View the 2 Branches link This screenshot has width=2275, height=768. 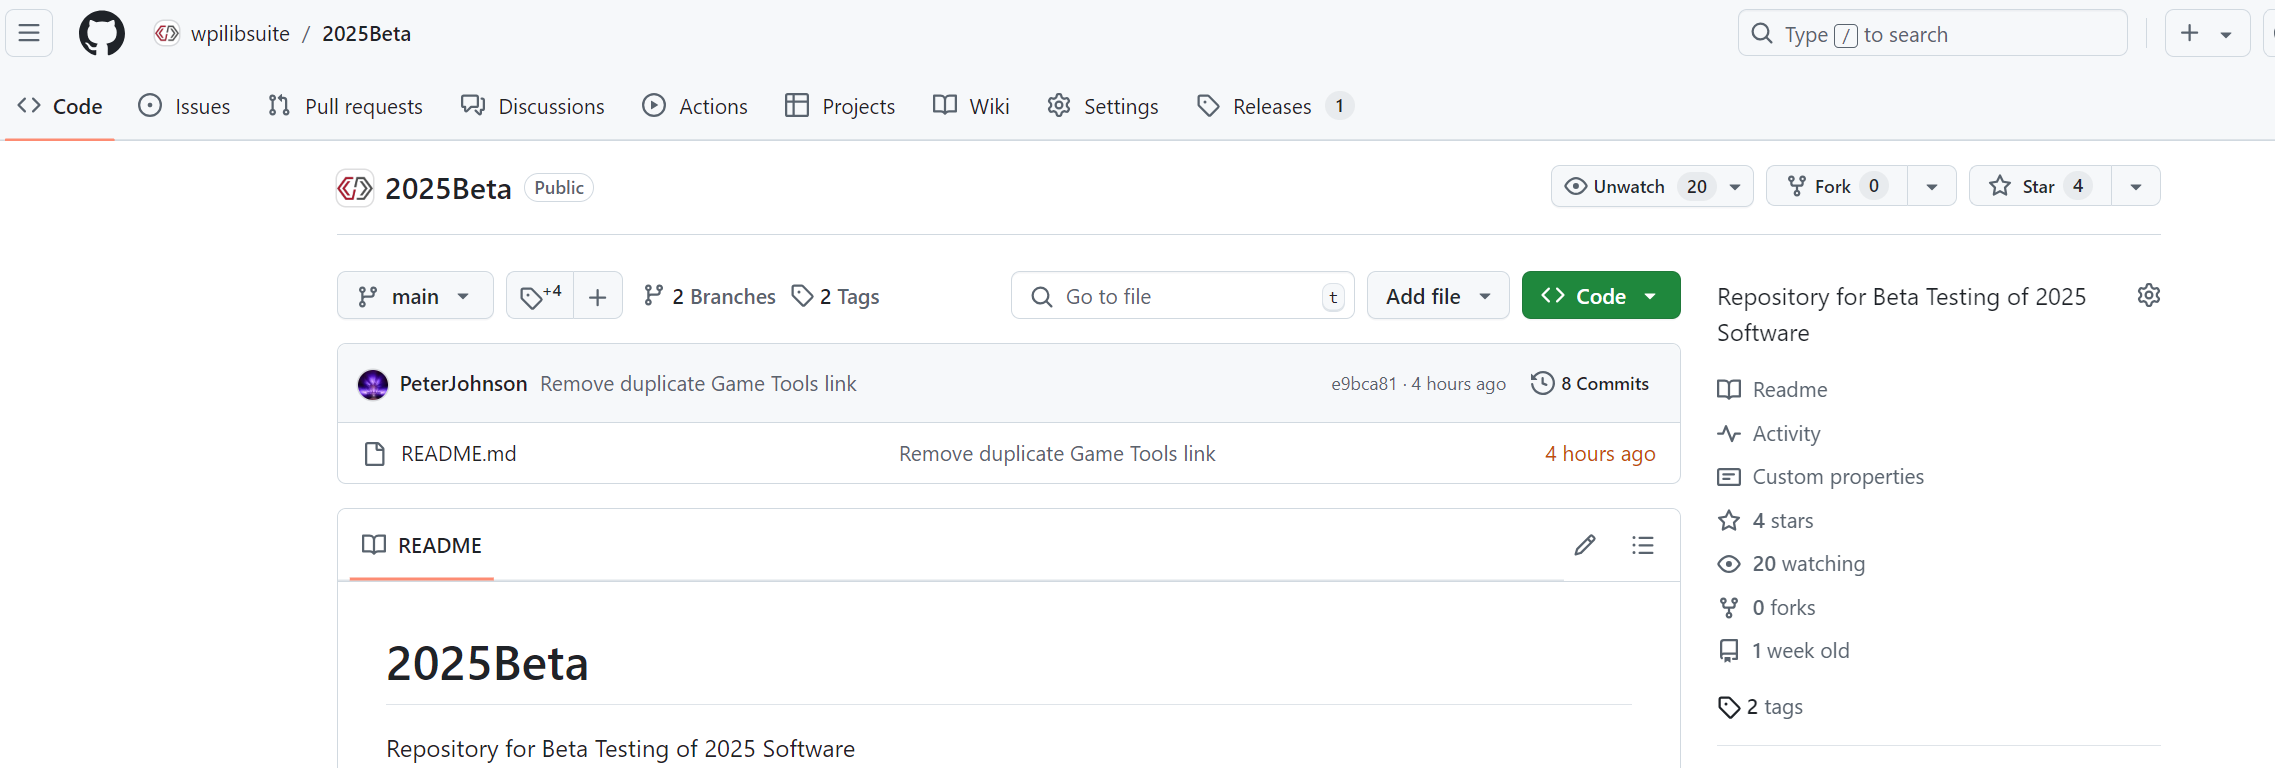pos(710,296)
